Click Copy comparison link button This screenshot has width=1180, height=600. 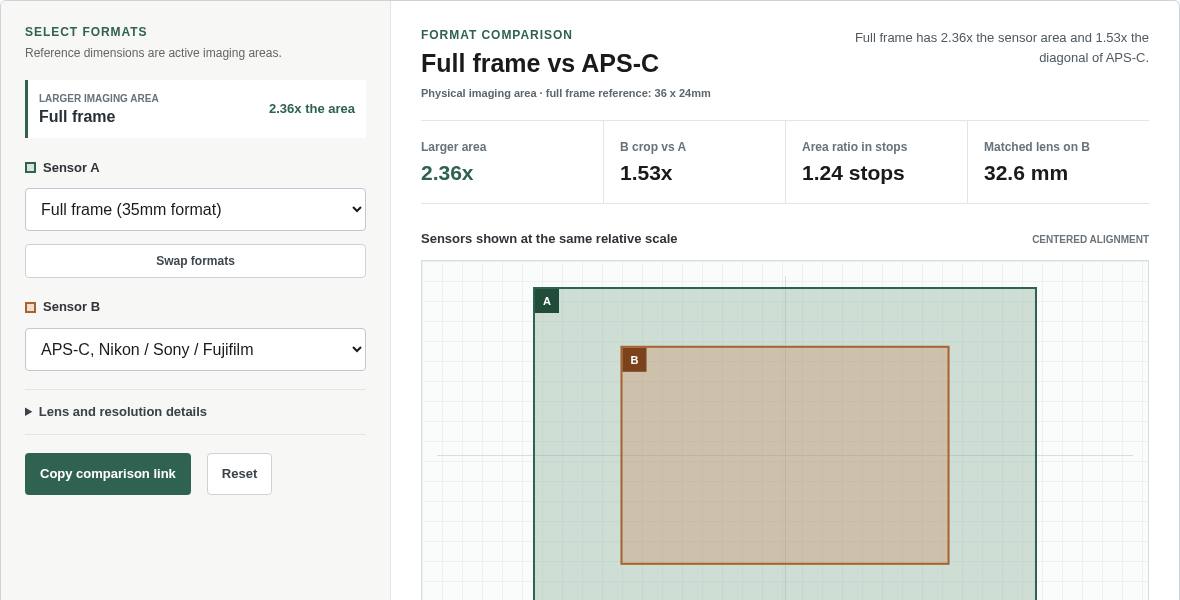click(108, 474)
